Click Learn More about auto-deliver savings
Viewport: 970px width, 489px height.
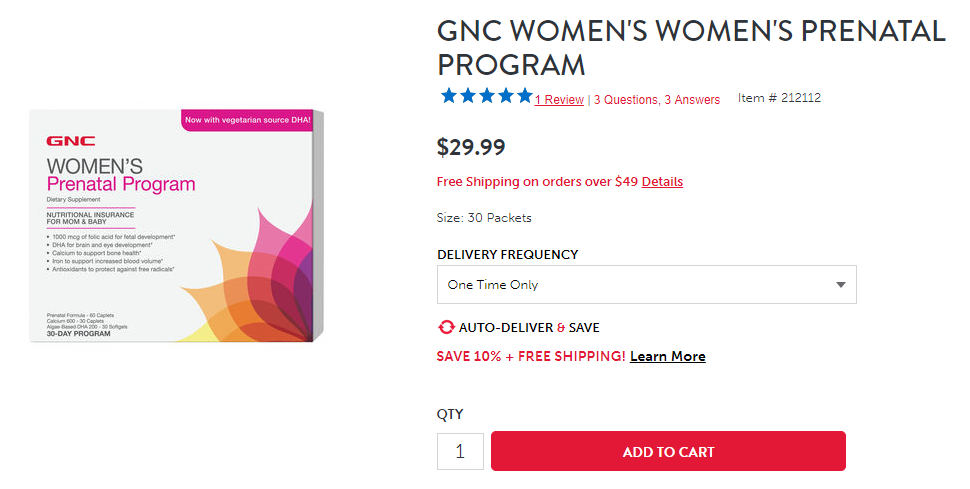pos(667,357)
